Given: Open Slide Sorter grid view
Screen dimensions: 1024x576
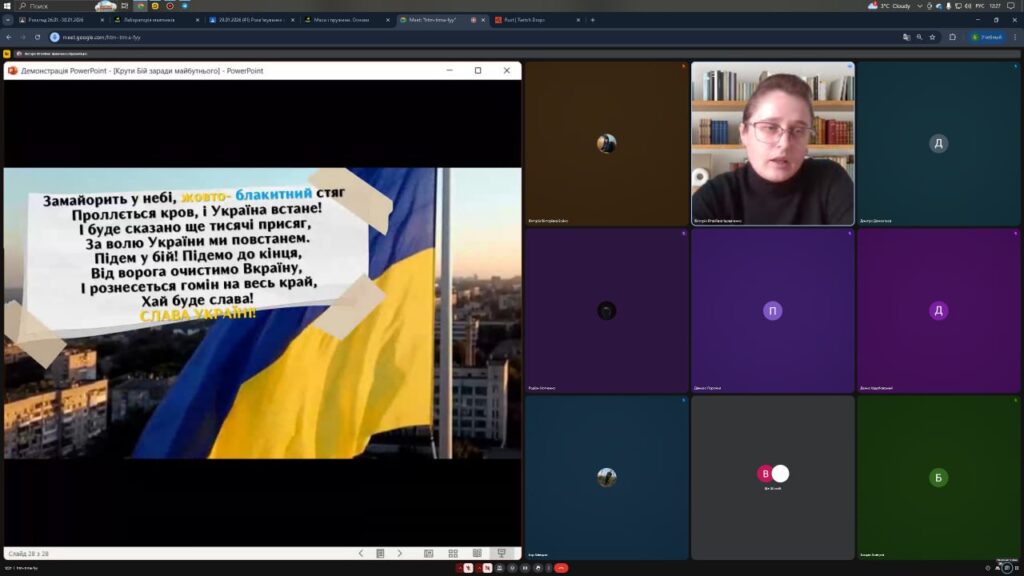Looking at the screenshot, I should point(453,553).
